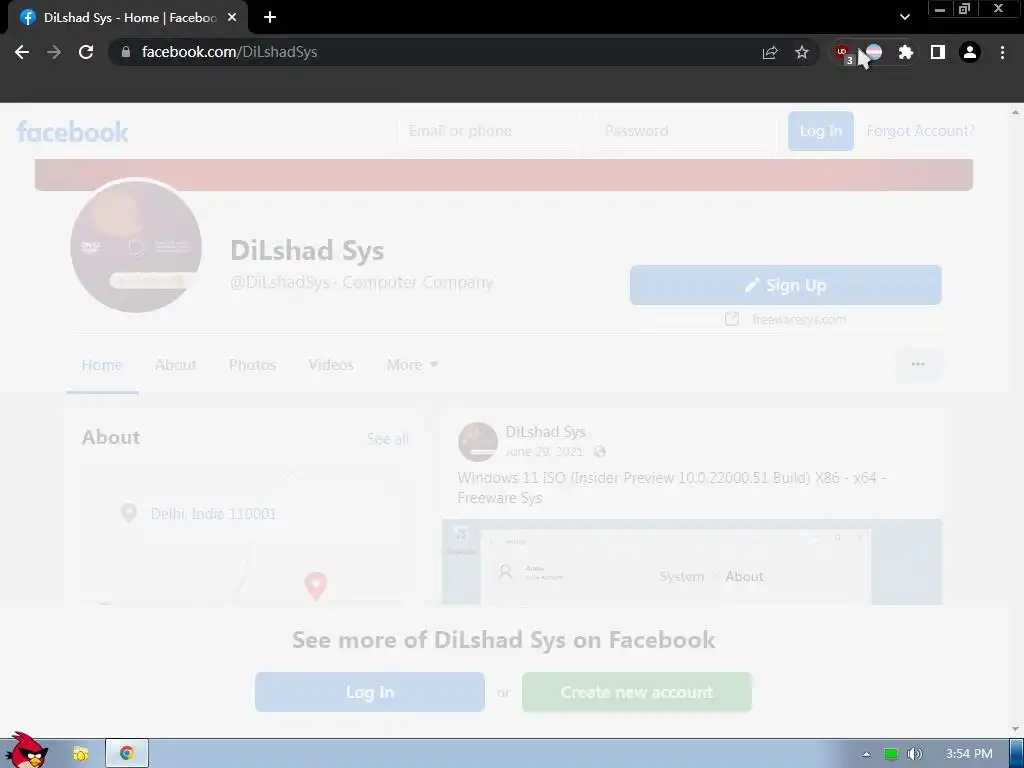Show hidden system tray icons
The width and height of the screenshot is (1024, 768).
point(866,754)
